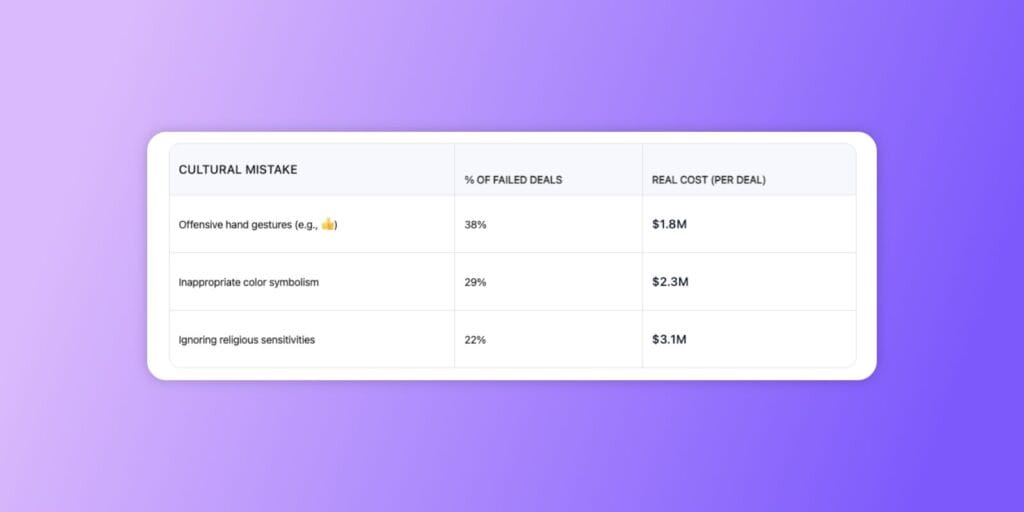1024x512 pixels.
Task: Click the 38% value cell
Action: click(x=475, y=225)
